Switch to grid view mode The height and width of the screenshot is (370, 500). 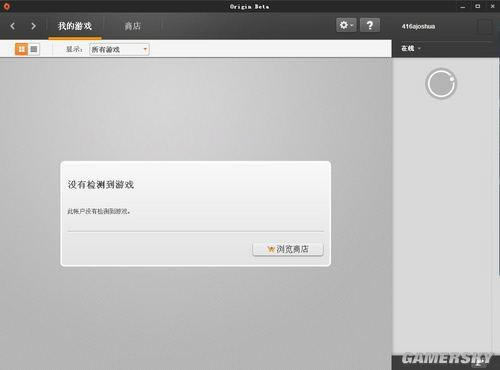[21, 49]
